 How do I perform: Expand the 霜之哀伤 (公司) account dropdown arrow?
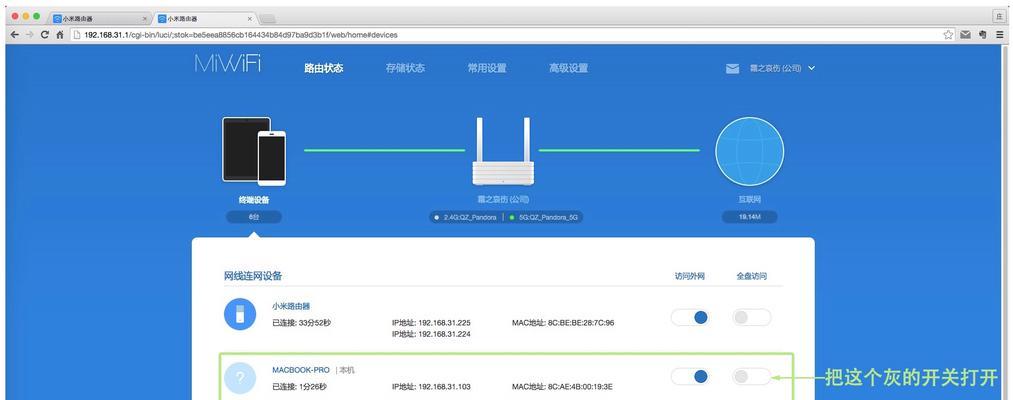[811, 68]
